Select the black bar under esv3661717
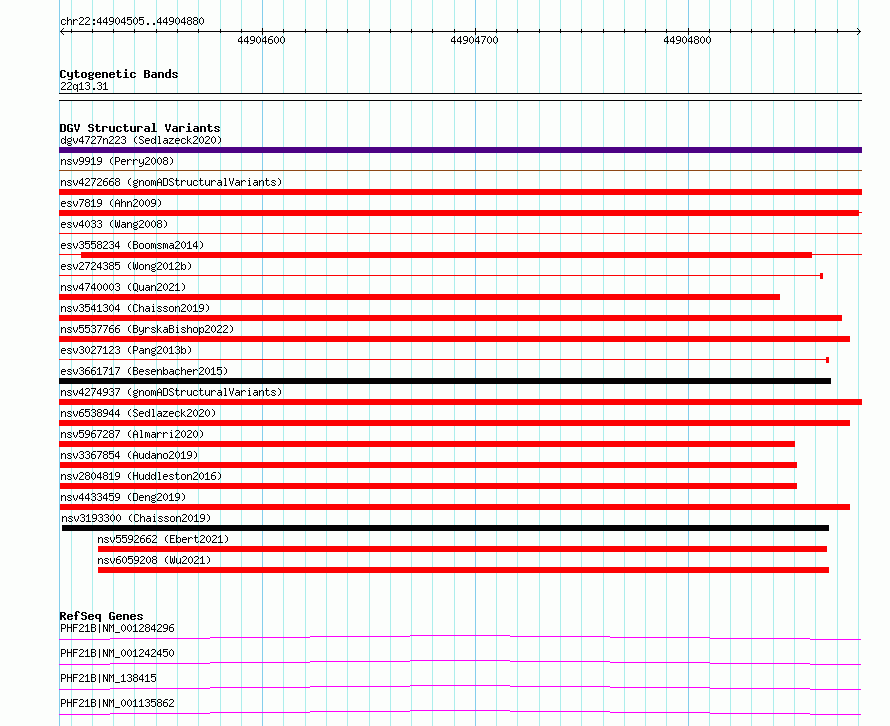The height and width of the screenshot is (726, 890). coord(445,381)
